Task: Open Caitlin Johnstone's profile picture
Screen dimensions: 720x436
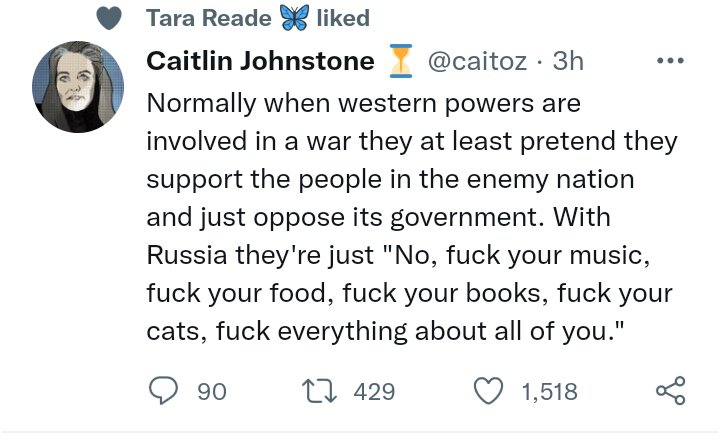Action: point(78,88)
